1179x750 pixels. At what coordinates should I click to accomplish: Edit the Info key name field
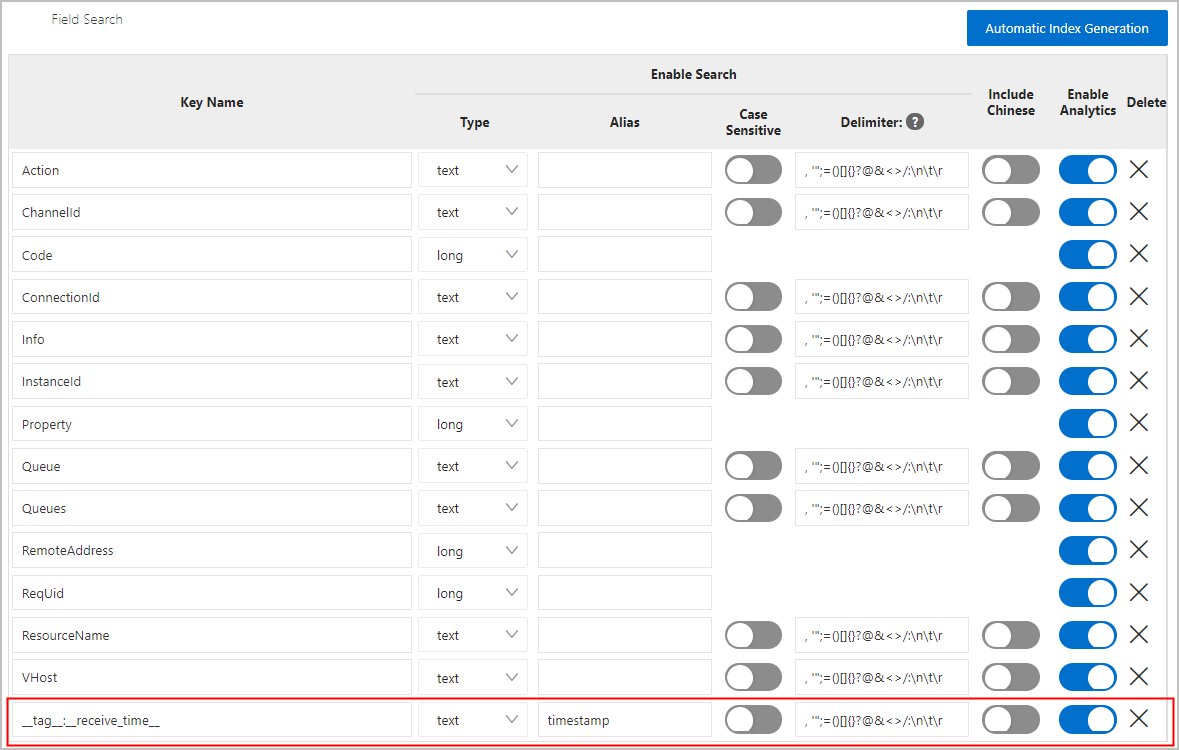tap(212, 339)
